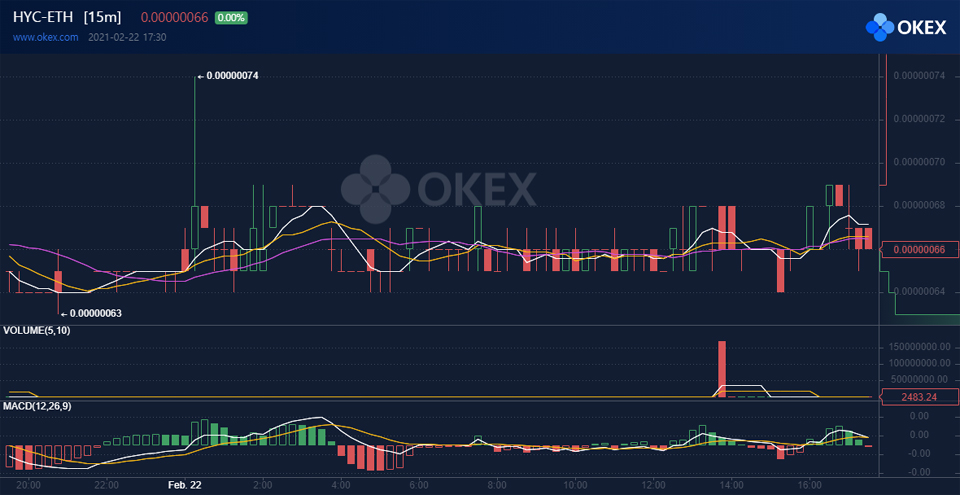Open the www.okex.com link
This screenshot has width=960, height=495.
point(46,37)
